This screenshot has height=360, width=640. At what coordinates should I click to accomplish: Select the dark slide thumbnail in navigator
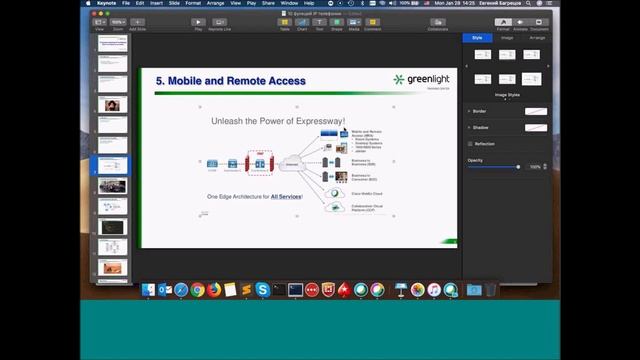click(113, 227)
